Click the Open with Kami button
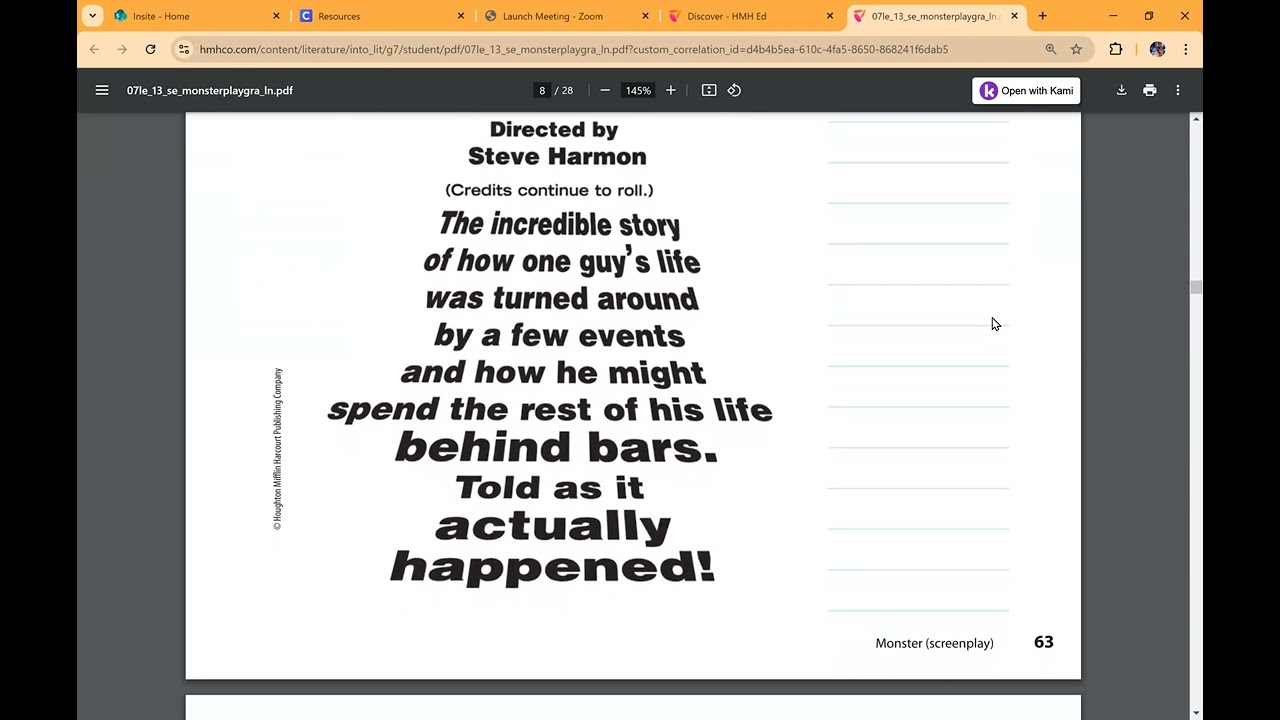Viewport: 1280px width, 720px height. [x=1026, y=90]
